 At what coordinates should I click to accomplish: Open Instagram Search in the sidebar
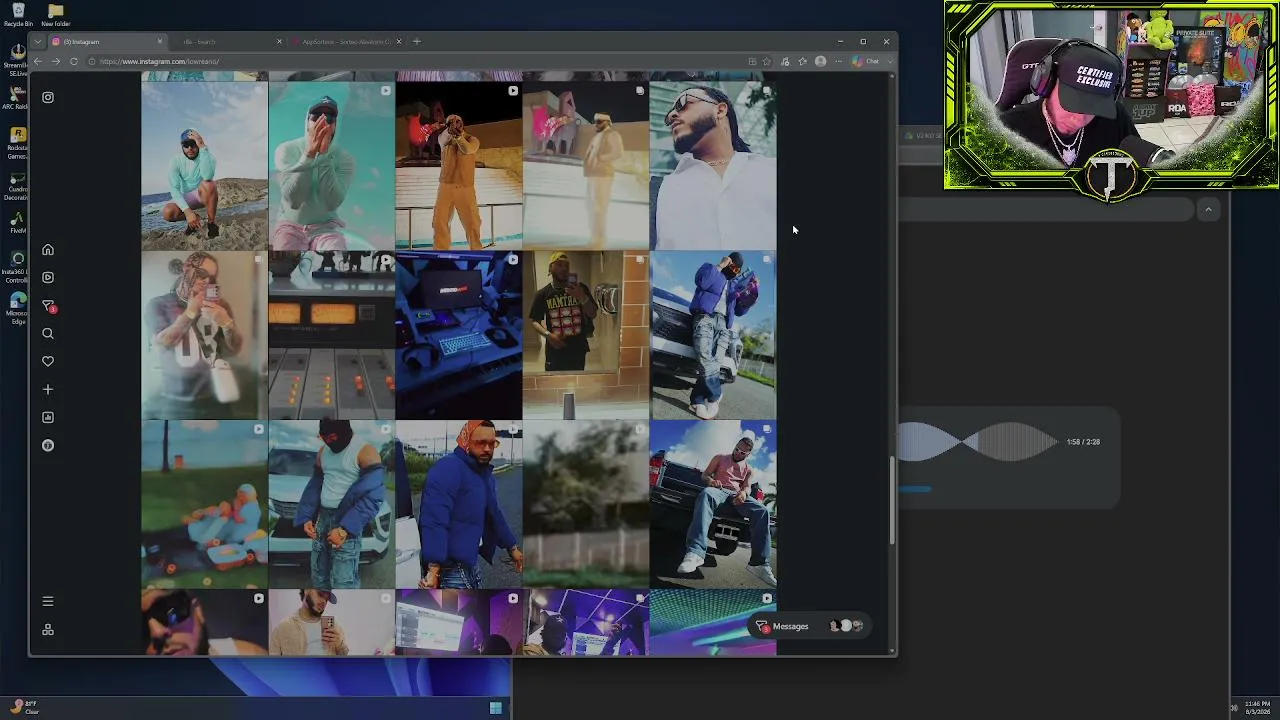[48, 334]
